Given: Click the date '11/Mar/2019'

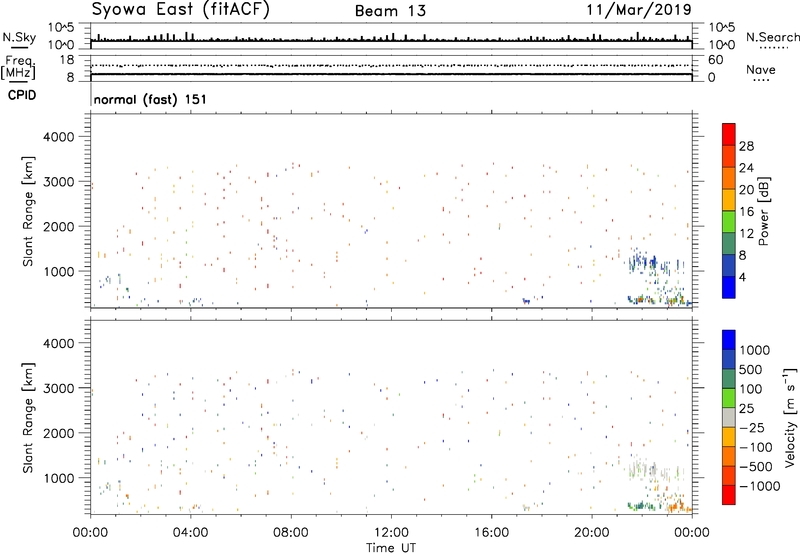Looking at the screenshot, I should point(639,10).
